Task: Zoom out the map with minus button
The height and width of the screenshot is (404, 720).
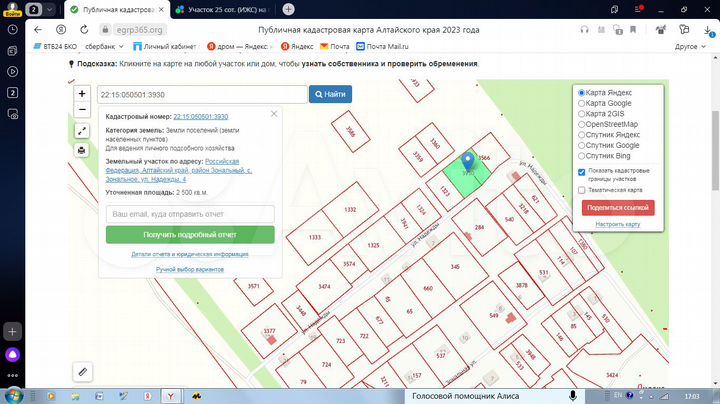Action: pos(82,109)
